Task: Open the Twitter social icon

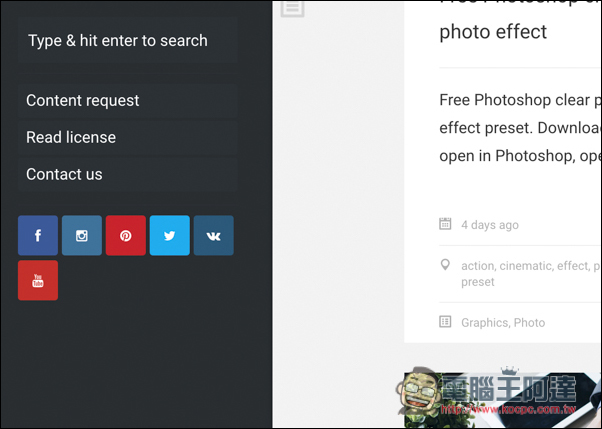Action: (170, 235)
